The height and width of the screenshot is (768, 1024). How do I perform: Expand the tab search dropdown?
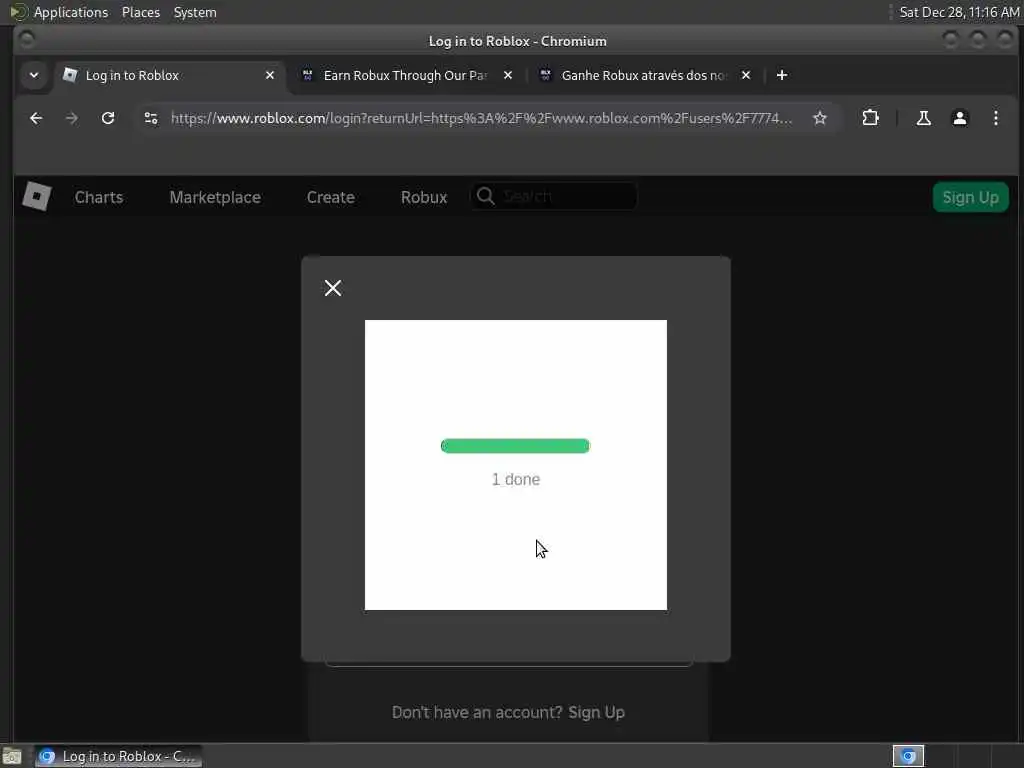pos(34,75)
